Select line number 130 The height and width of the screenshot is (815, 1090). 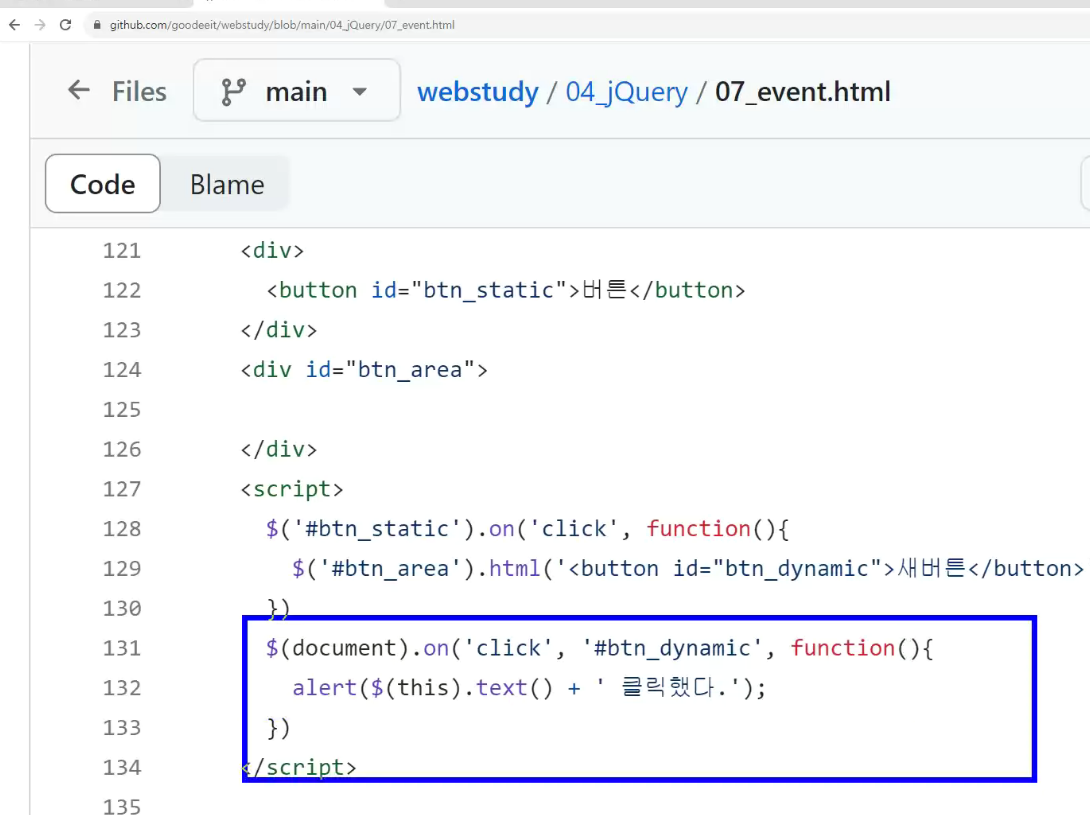[122, 608]
